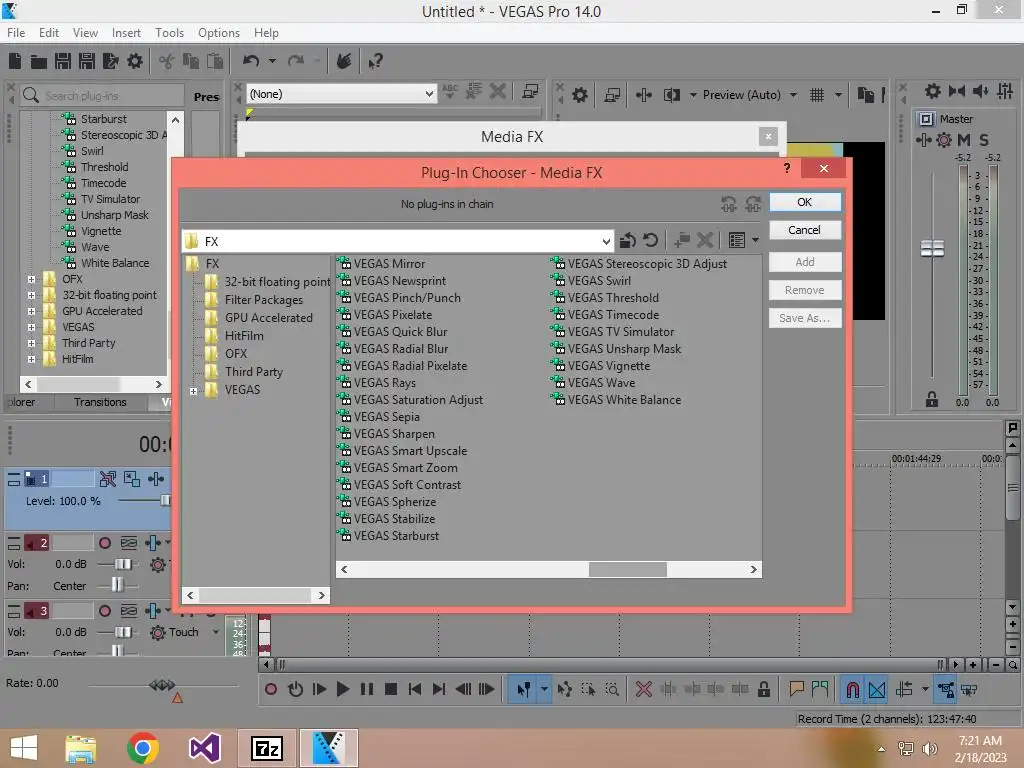Click the Pause button

tap(367, 689)
